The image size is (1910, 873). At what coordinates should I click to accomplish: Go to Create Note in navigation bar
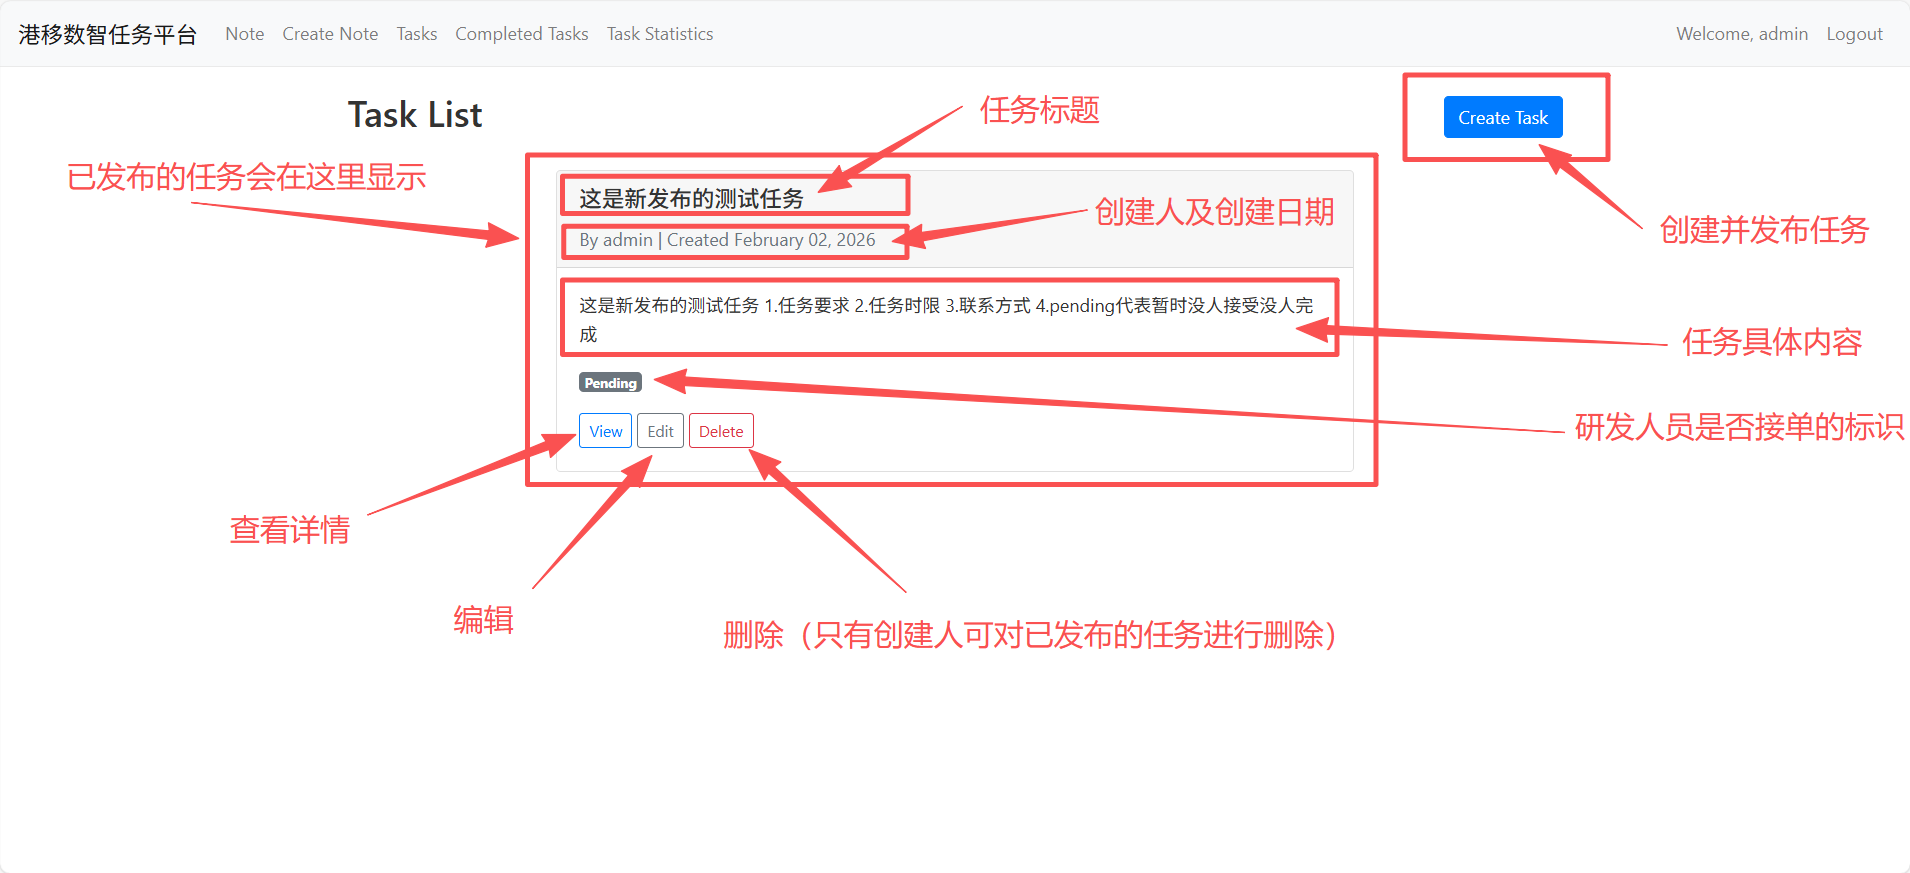330,34
